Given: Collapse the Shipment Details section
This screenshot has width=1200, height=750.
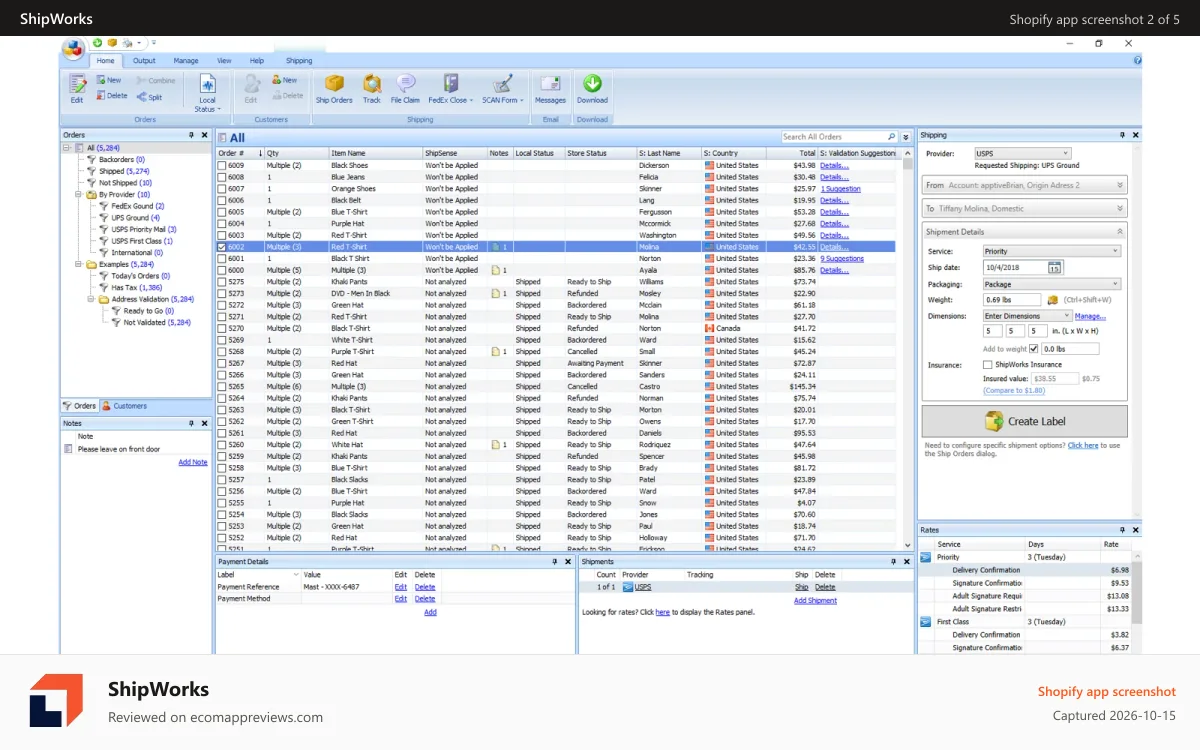Looking at the screenshot, I should pyautogui.click(x=1120, y=232).
